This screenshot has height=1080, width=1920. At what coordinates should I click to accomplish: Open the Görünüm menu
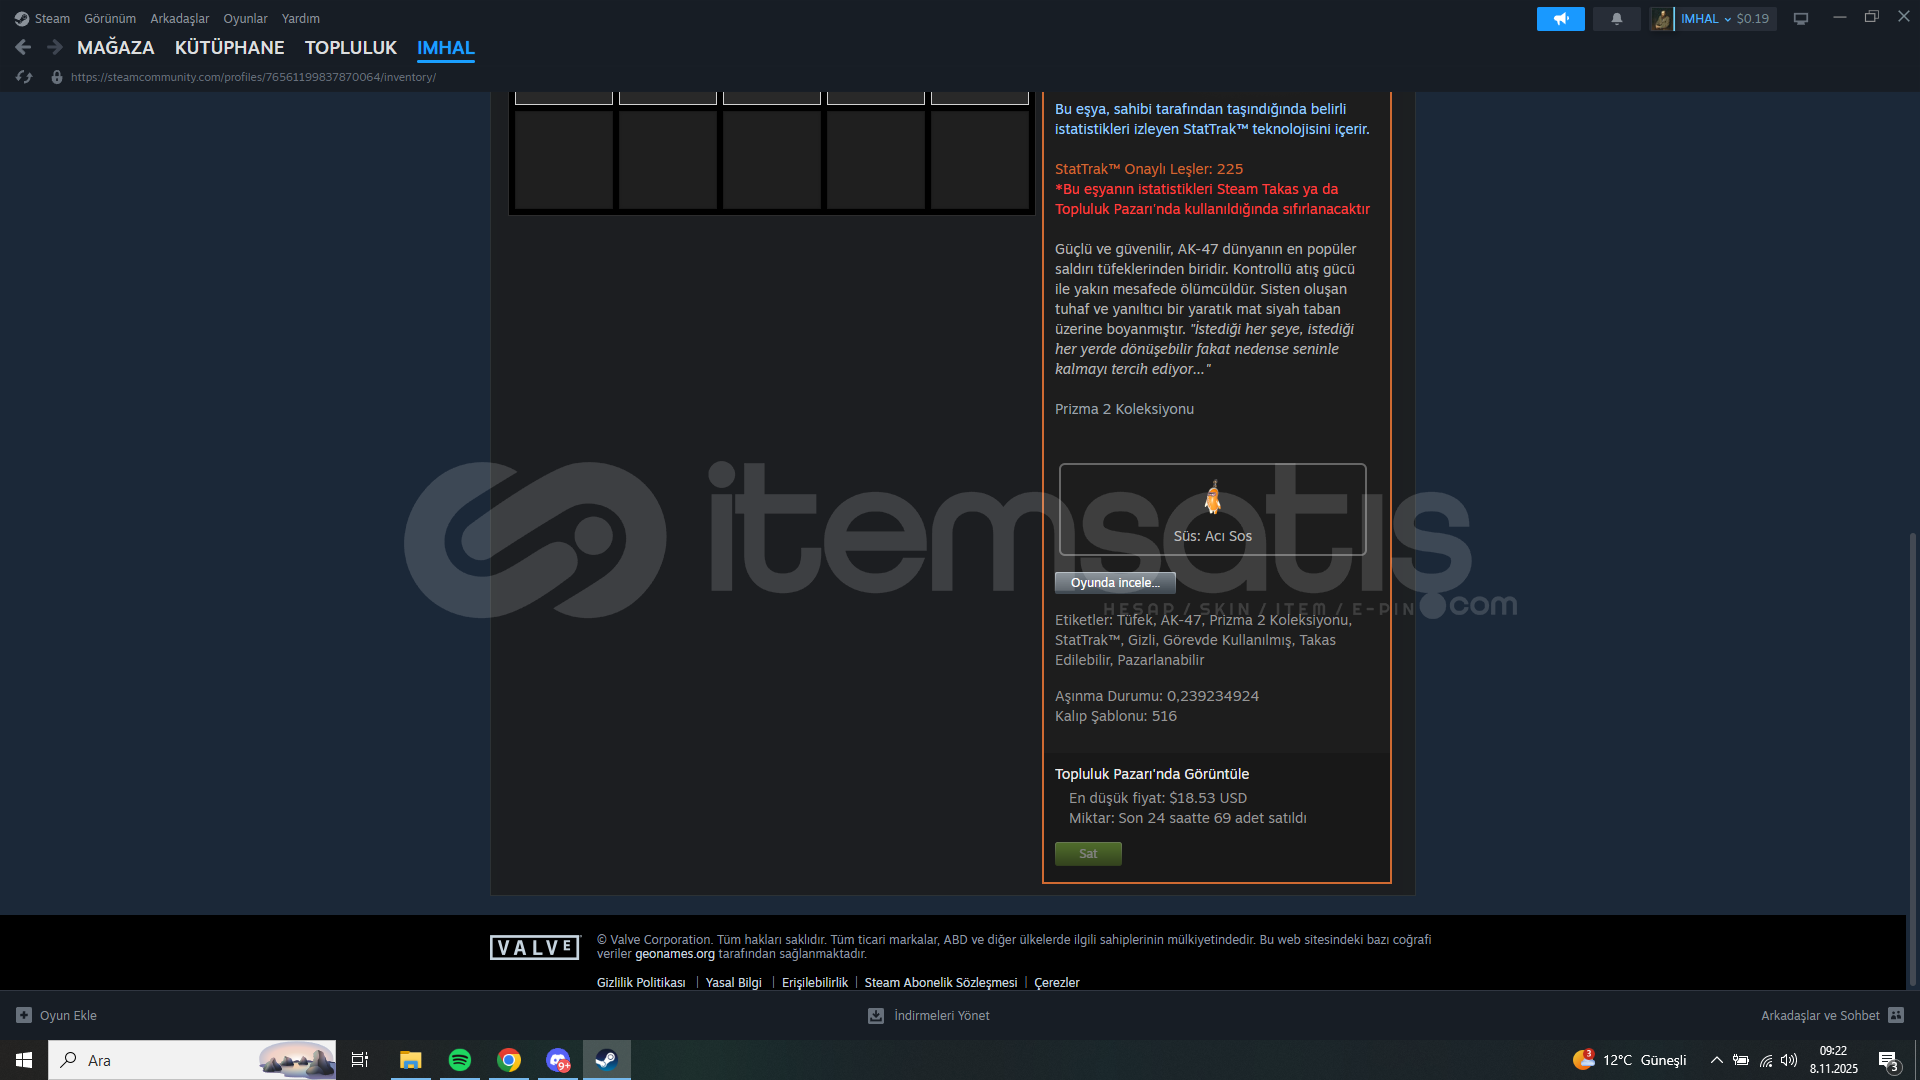[110, 19]
